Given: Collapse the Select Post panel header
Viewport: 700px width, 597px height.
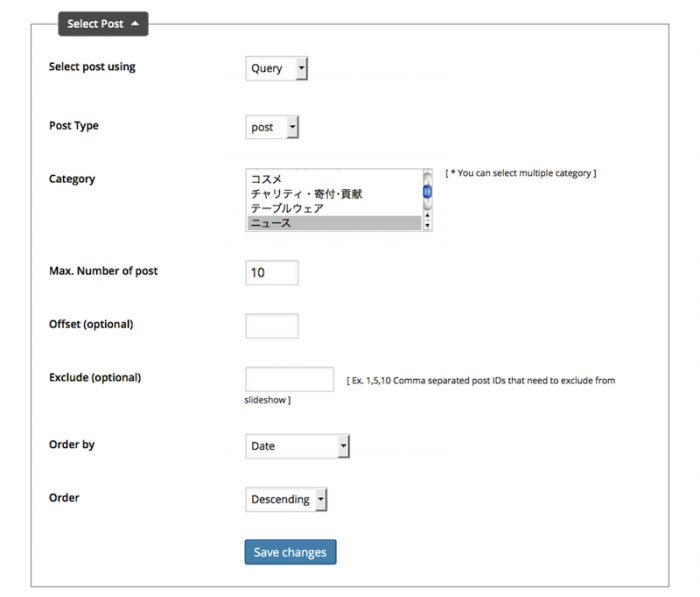Looking at the screenshot, I should coord(103,24).
